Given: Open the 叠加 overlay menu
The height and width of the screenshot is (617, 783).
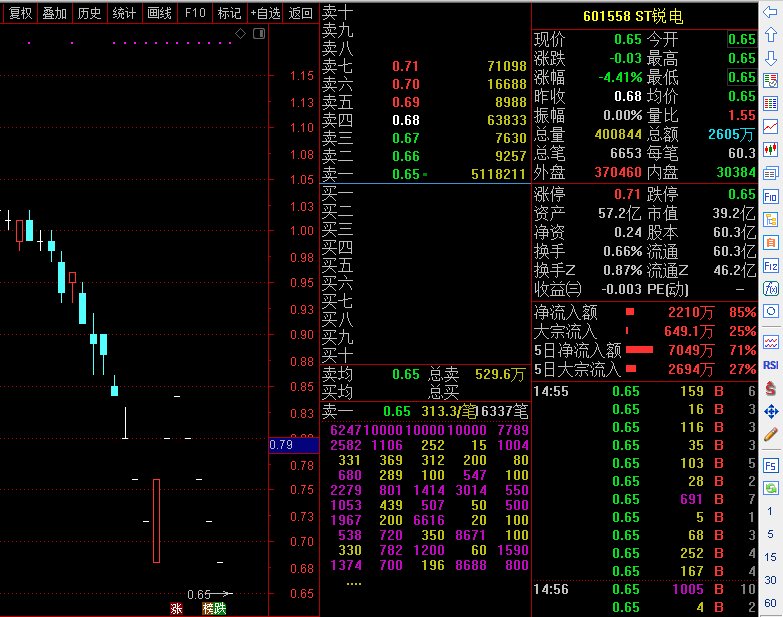Looking at the screenshot, I should tap(54, 13).
